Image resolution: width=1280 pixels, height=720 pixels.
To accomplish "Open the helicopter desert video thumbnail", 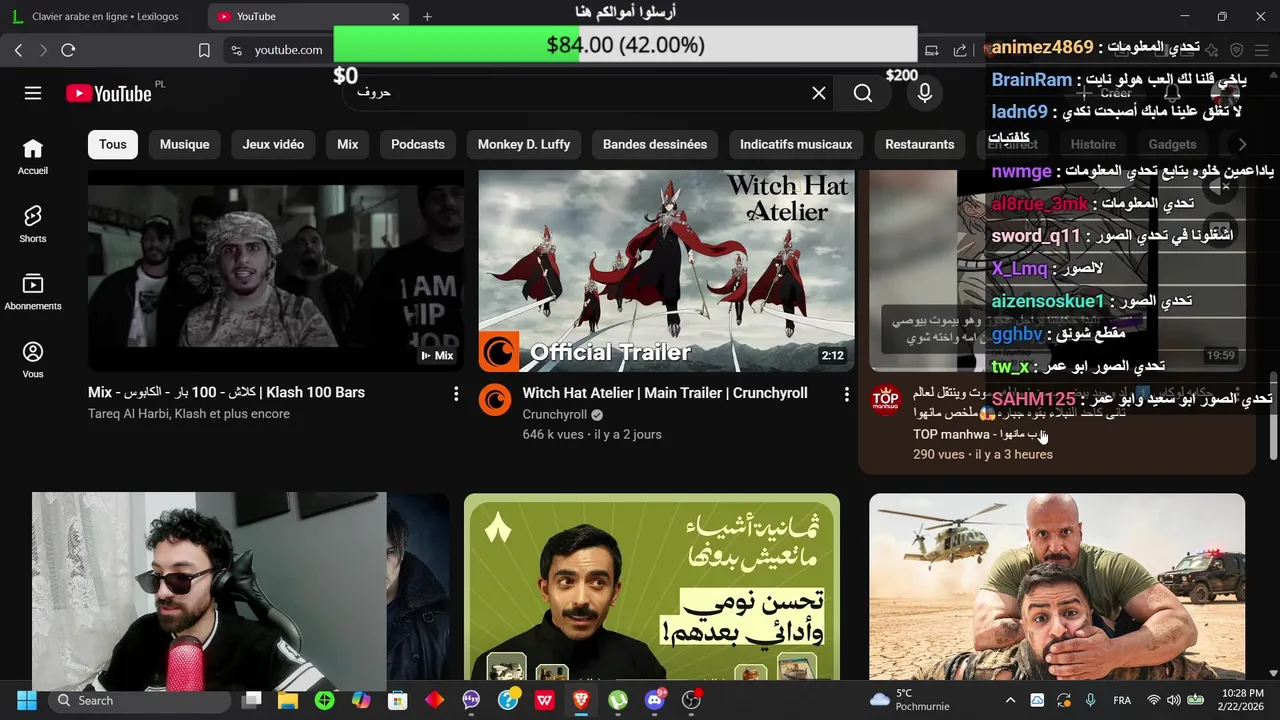I will (x=1057, y=586).
